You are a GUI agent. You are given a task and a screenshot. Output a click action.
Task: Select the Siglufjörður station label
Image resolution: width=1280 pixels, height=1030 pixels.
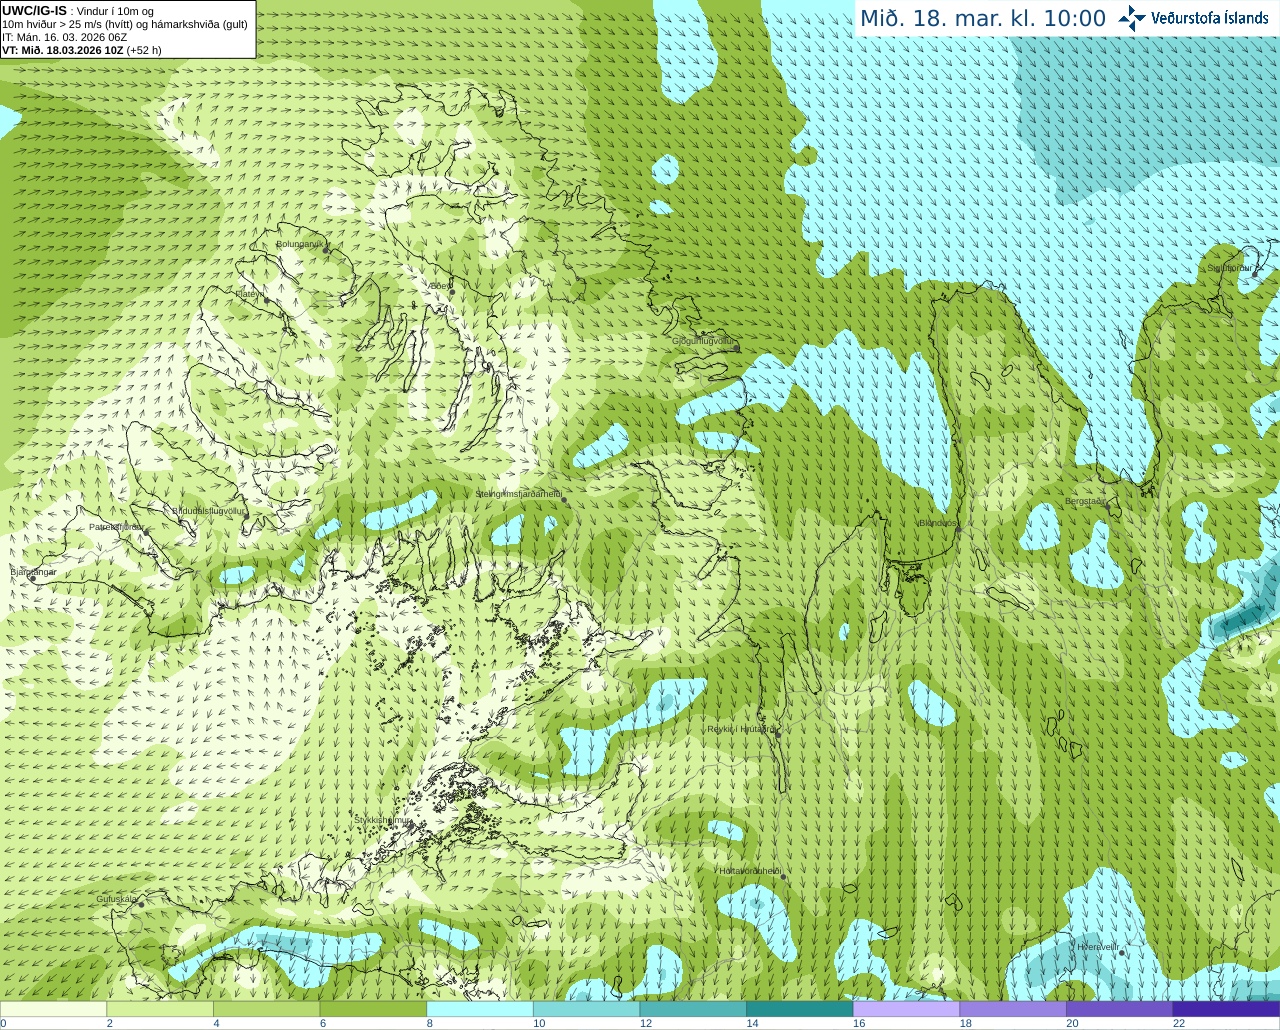(1230, 268)
